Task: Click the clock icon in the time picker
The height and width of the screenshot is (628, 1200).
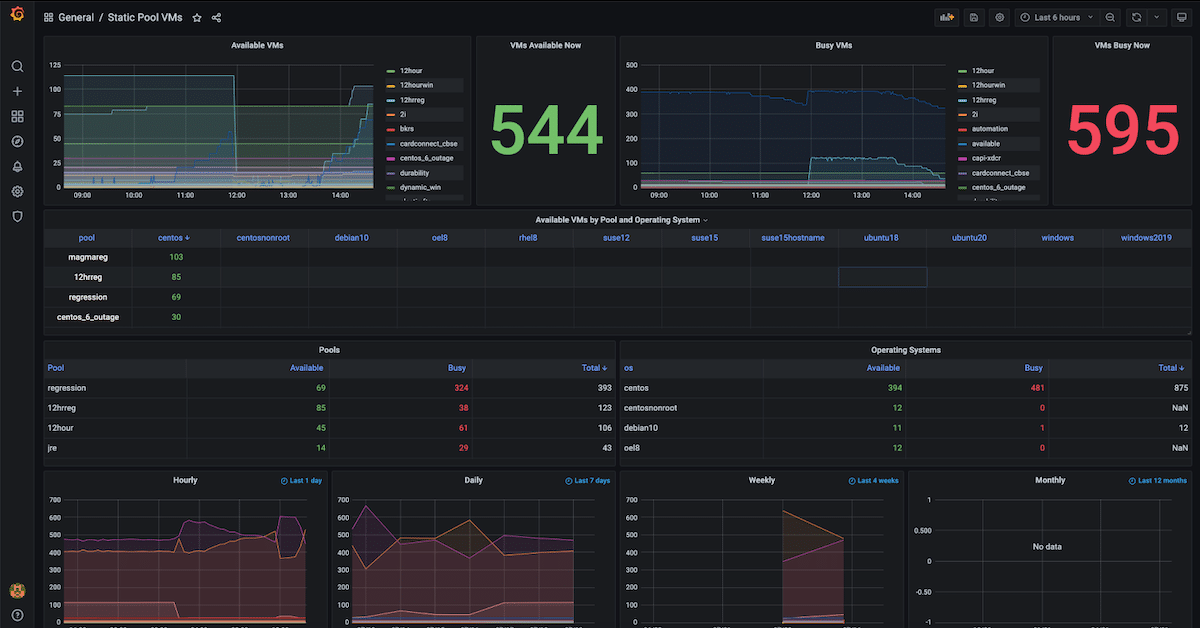Action: [x=1025, y=18]
